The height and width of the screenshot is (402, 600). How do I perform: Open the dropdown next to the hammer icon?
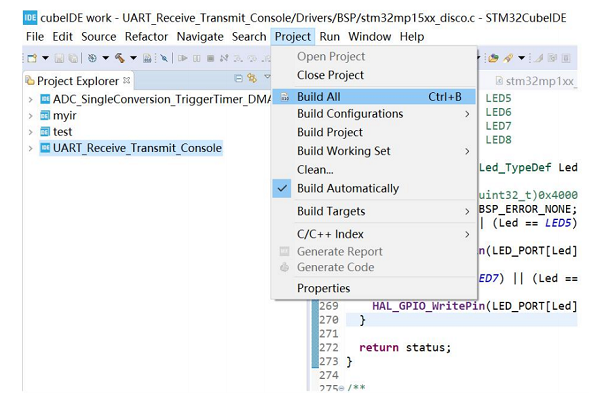pyautogui.click(x=133, y=58)
